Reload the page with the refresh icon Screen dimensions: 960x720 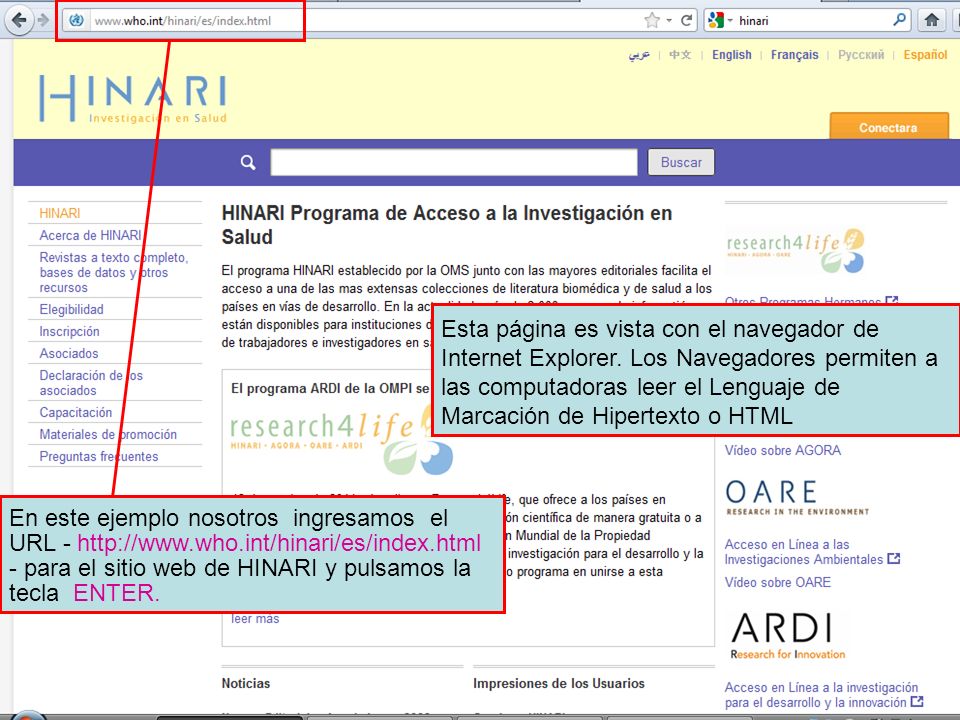tap(686, 20)
